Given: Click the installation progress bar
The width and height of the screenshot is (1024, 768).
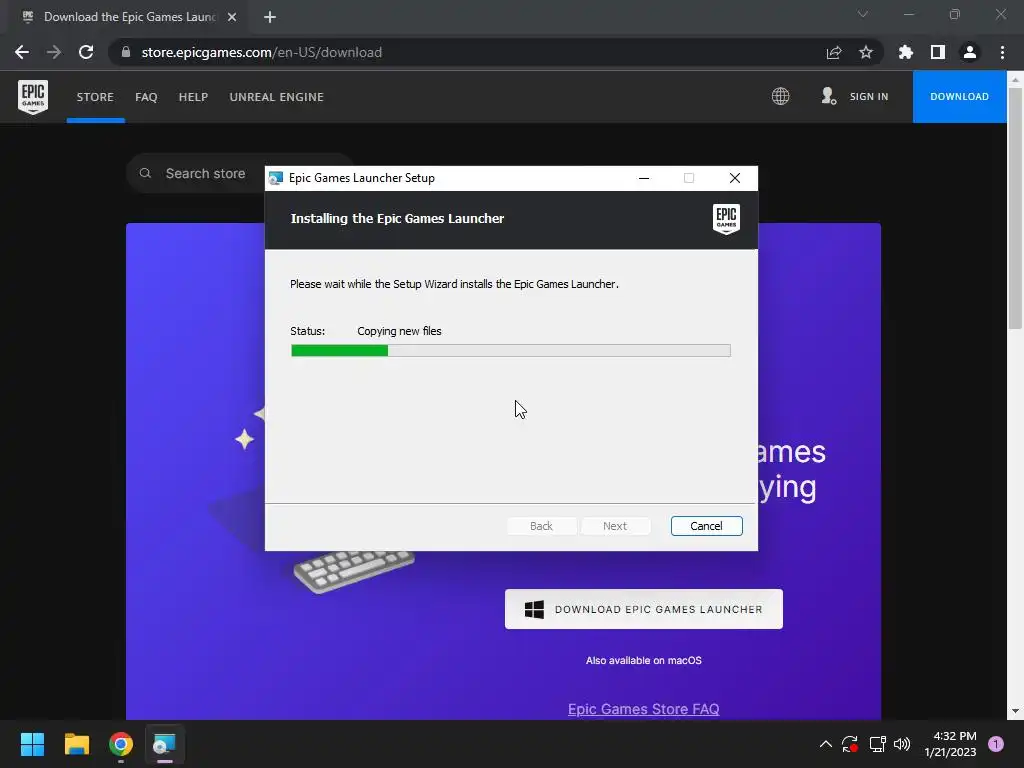Looking at the screenshot, I should point(511,351).
